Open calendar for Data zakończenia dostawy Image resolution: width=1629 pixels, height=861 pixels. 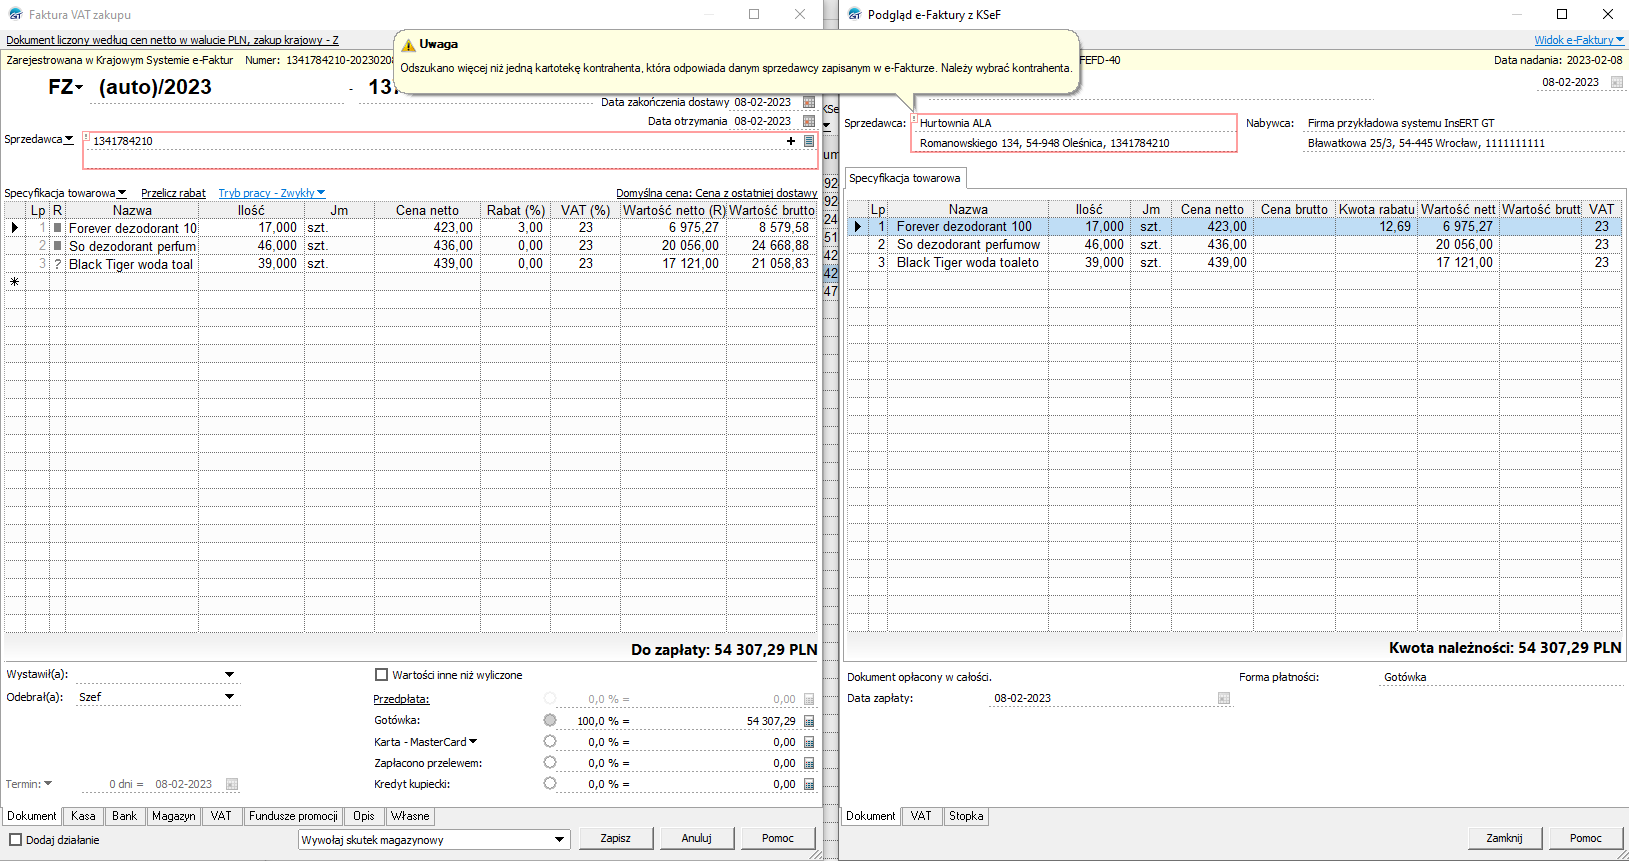[x=809, y=102]
